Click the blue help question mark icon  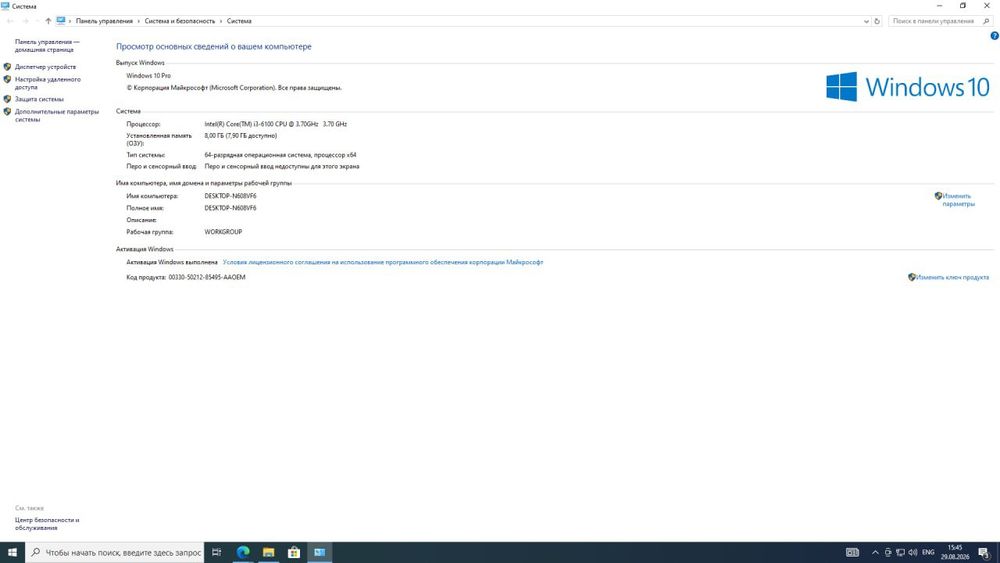pos(994,36)
